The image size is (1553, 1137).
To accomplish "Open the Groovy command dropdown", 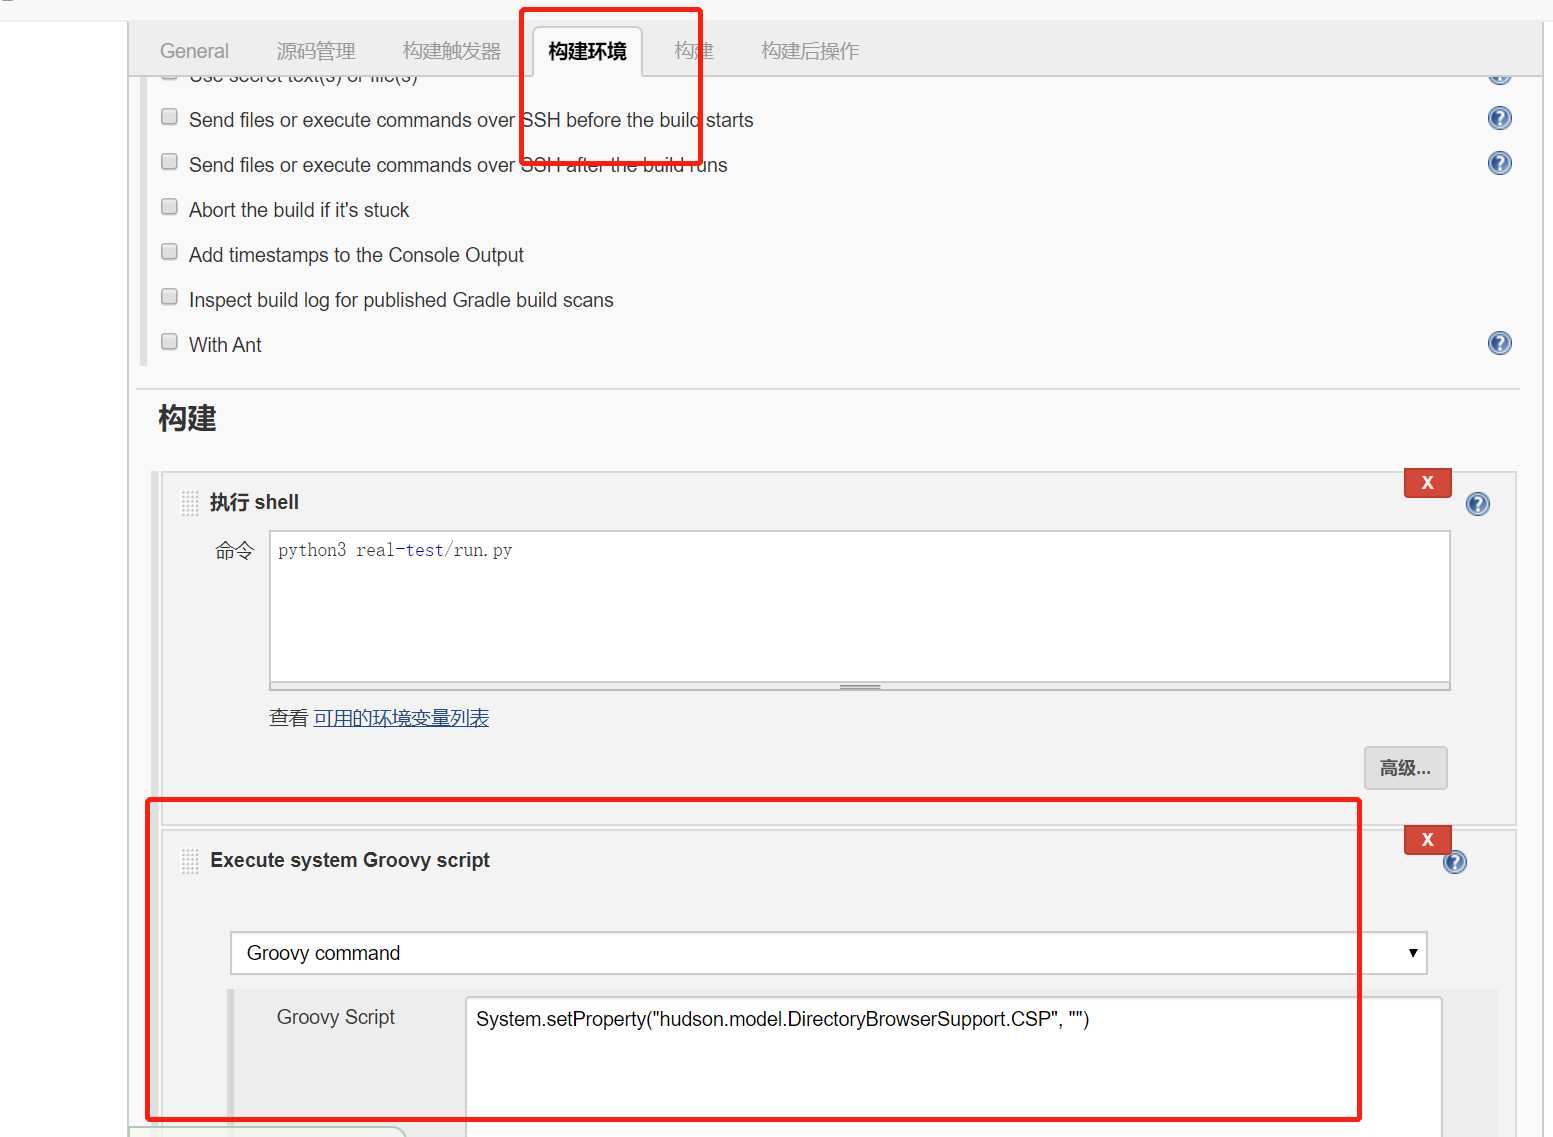I will pos(828,953).
